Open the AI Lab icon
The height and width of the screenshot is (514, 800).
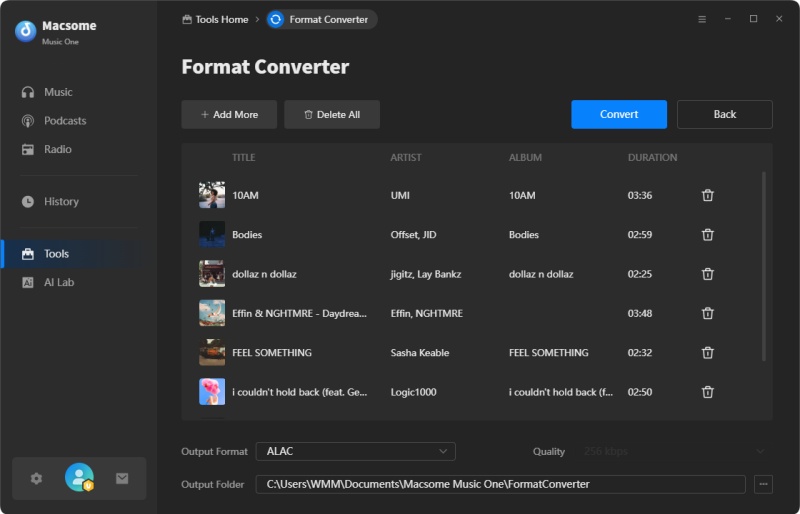coord(28,282)
